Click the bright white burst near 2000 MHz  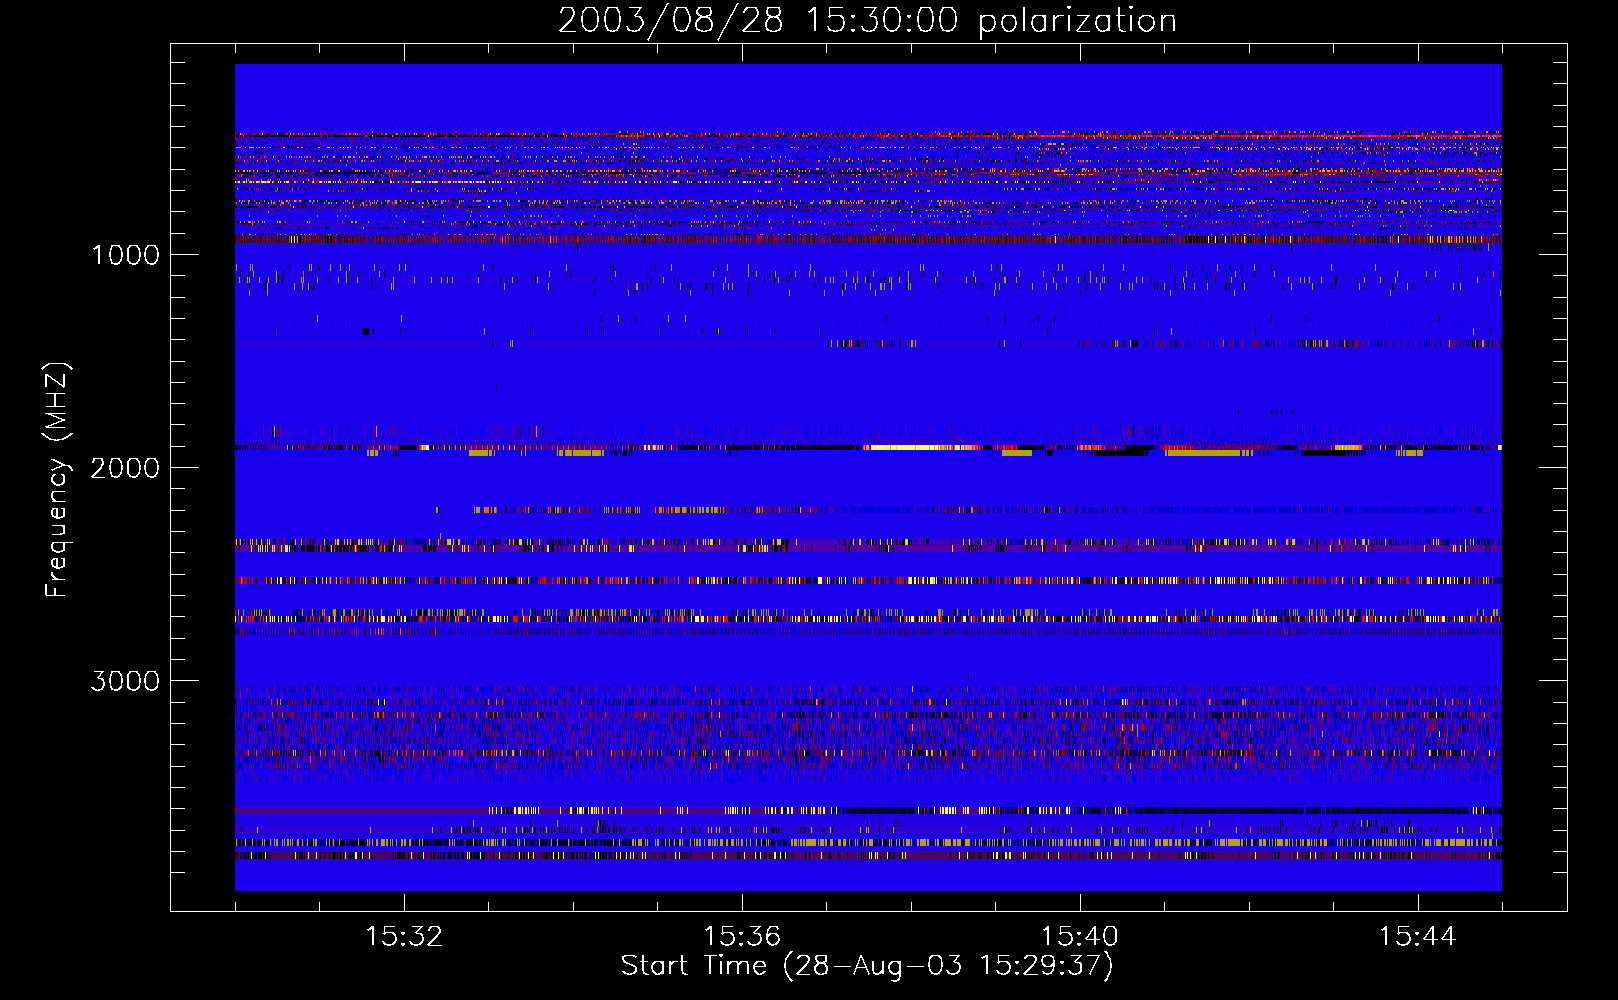tap(921, 448)
